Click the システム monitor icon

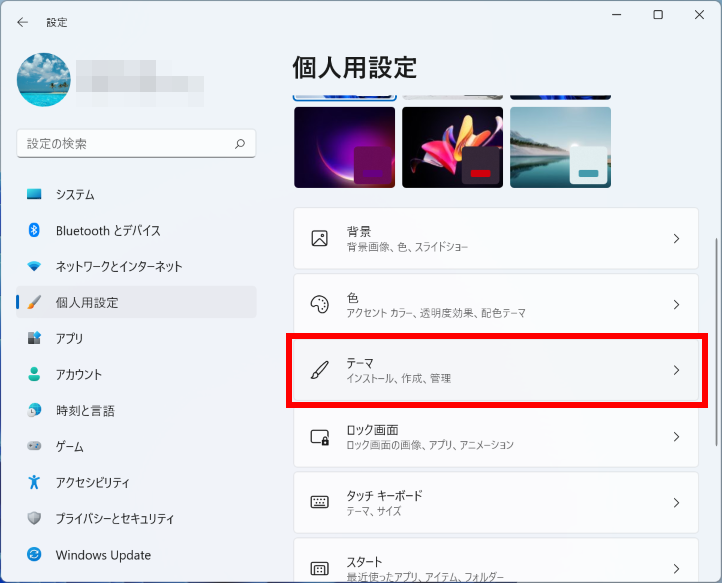click(34, 194)
